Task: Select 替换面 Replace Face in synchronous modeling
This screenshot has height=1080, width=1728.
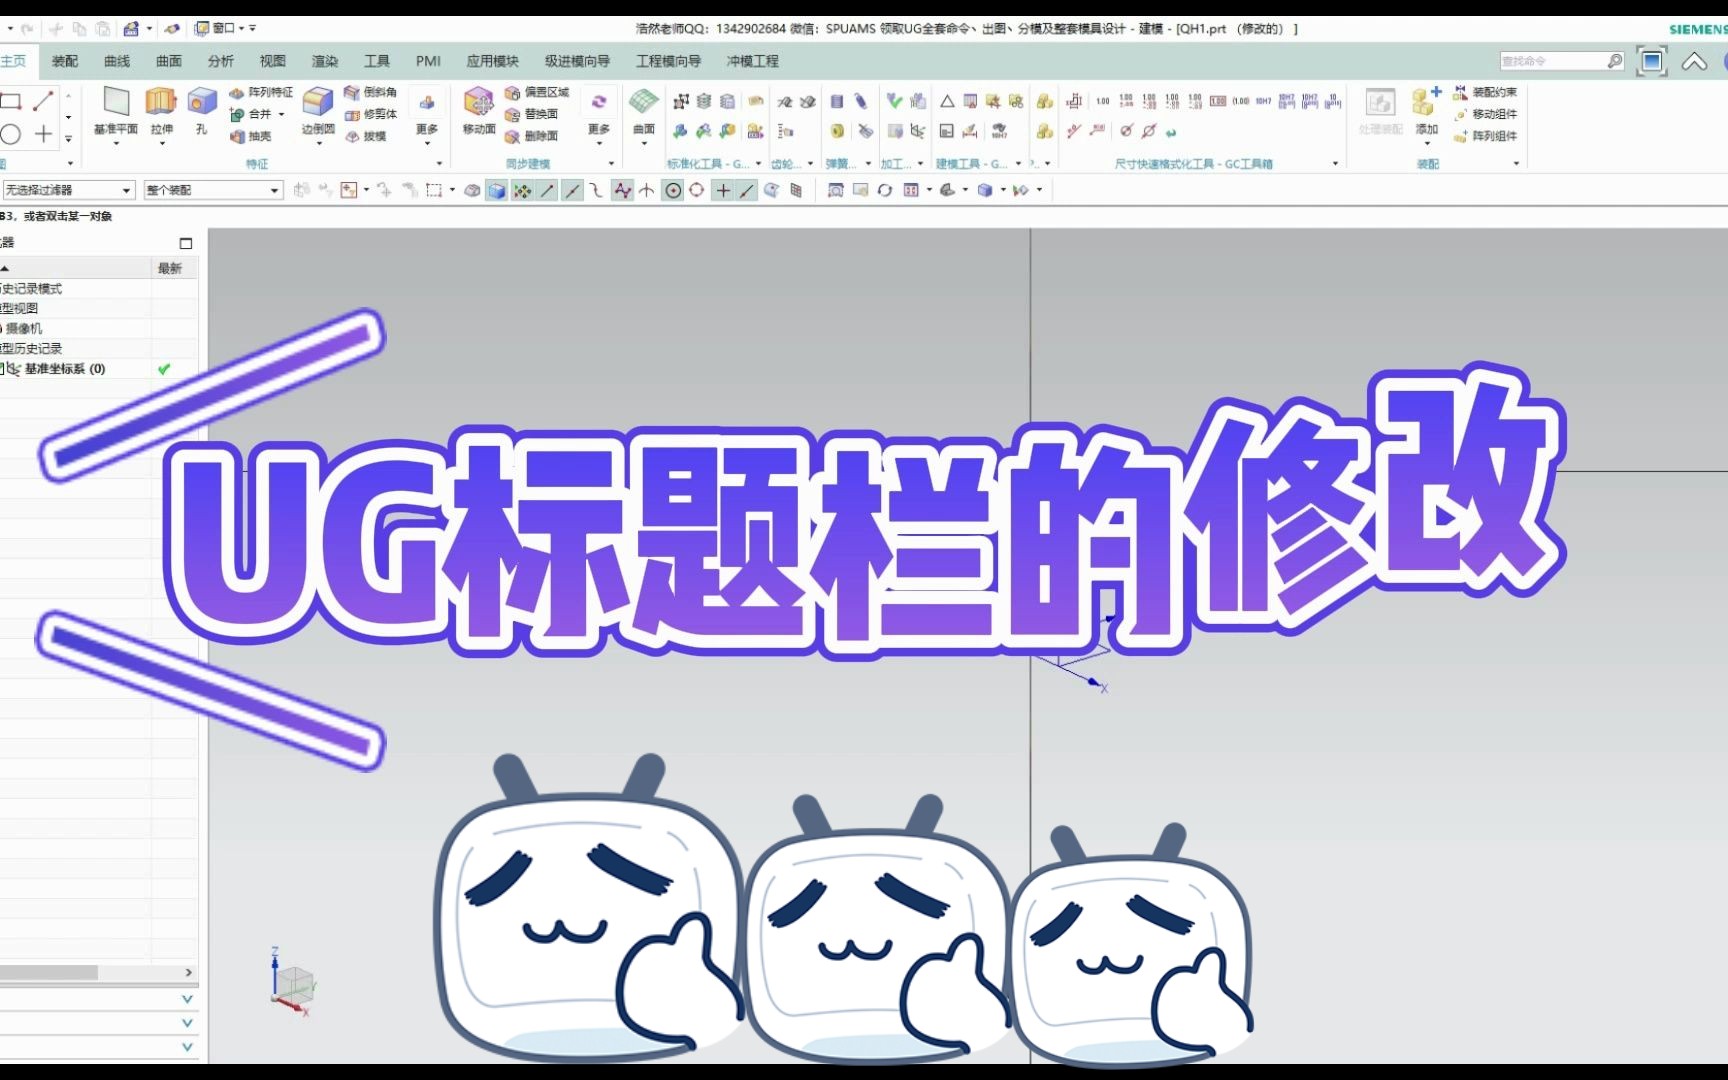Action: pos(534,114)
